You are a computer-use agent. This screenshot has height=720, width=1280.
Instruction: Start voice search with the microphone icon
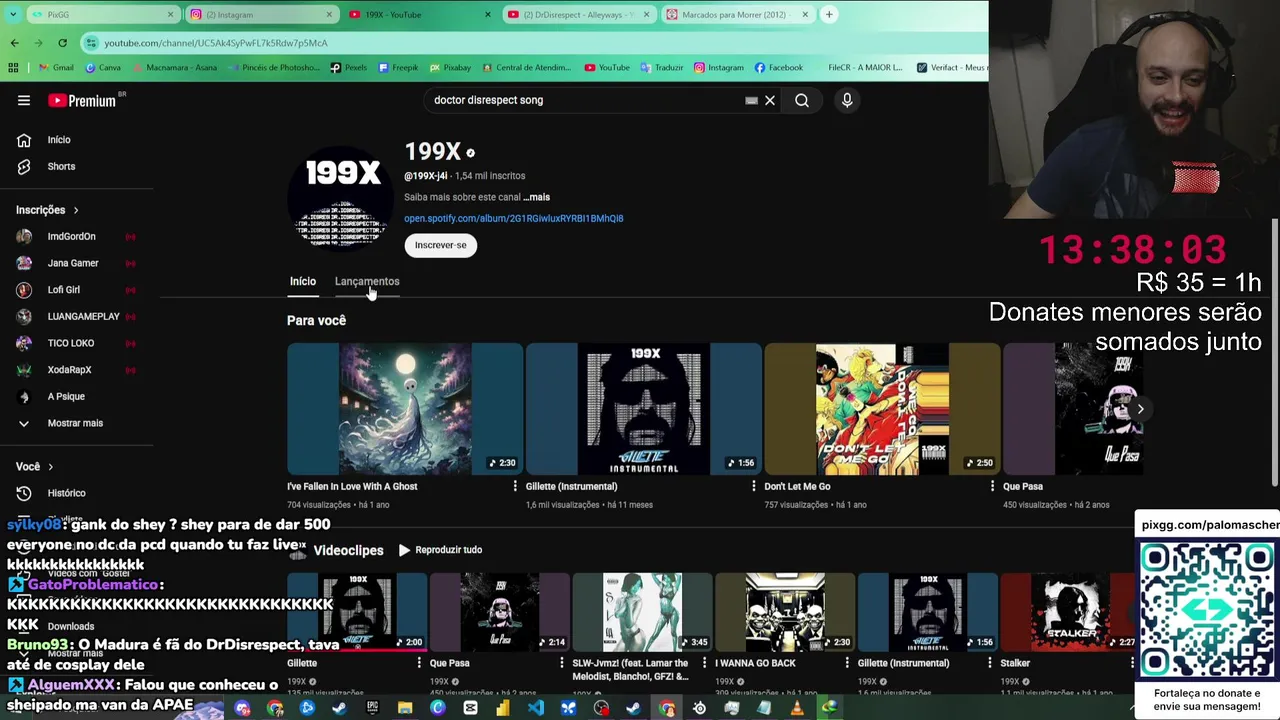(x=847, y=100)
